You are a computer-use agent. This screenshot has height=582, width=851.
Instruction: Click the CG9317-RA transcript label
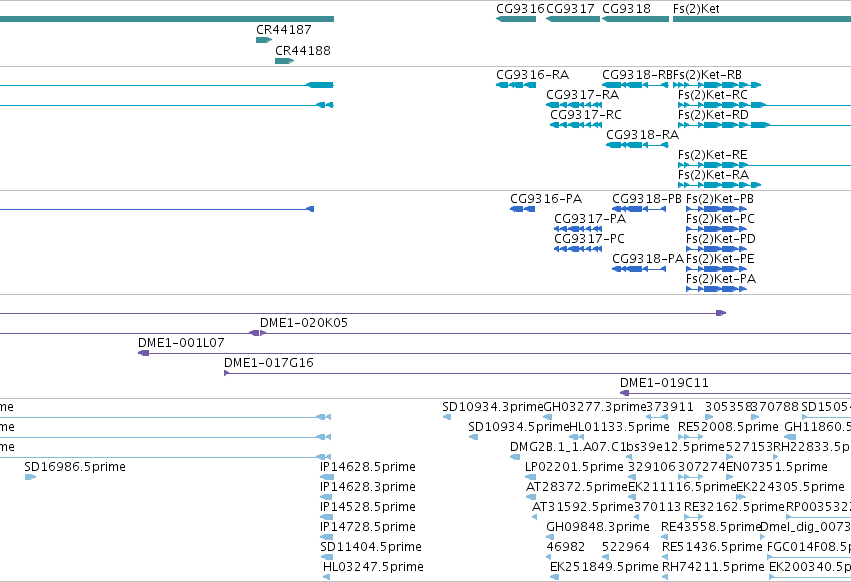point(582,95)
